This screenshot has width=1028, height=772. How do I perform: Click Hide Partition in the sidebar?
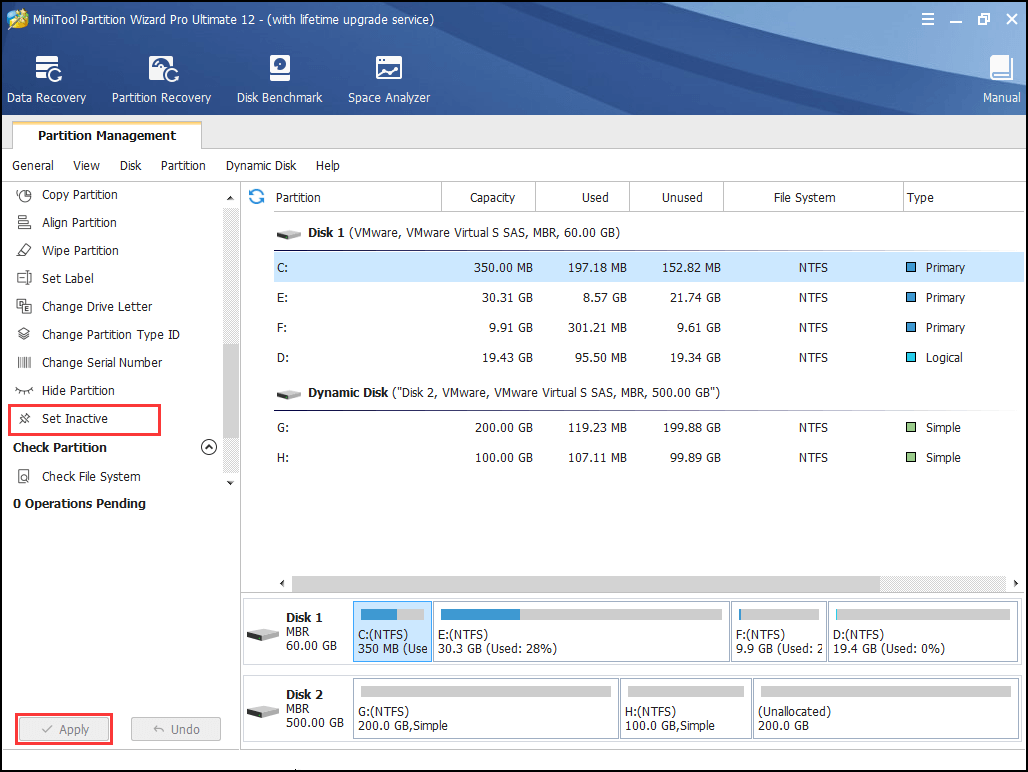pyautogui.click(x=78, y=391)
